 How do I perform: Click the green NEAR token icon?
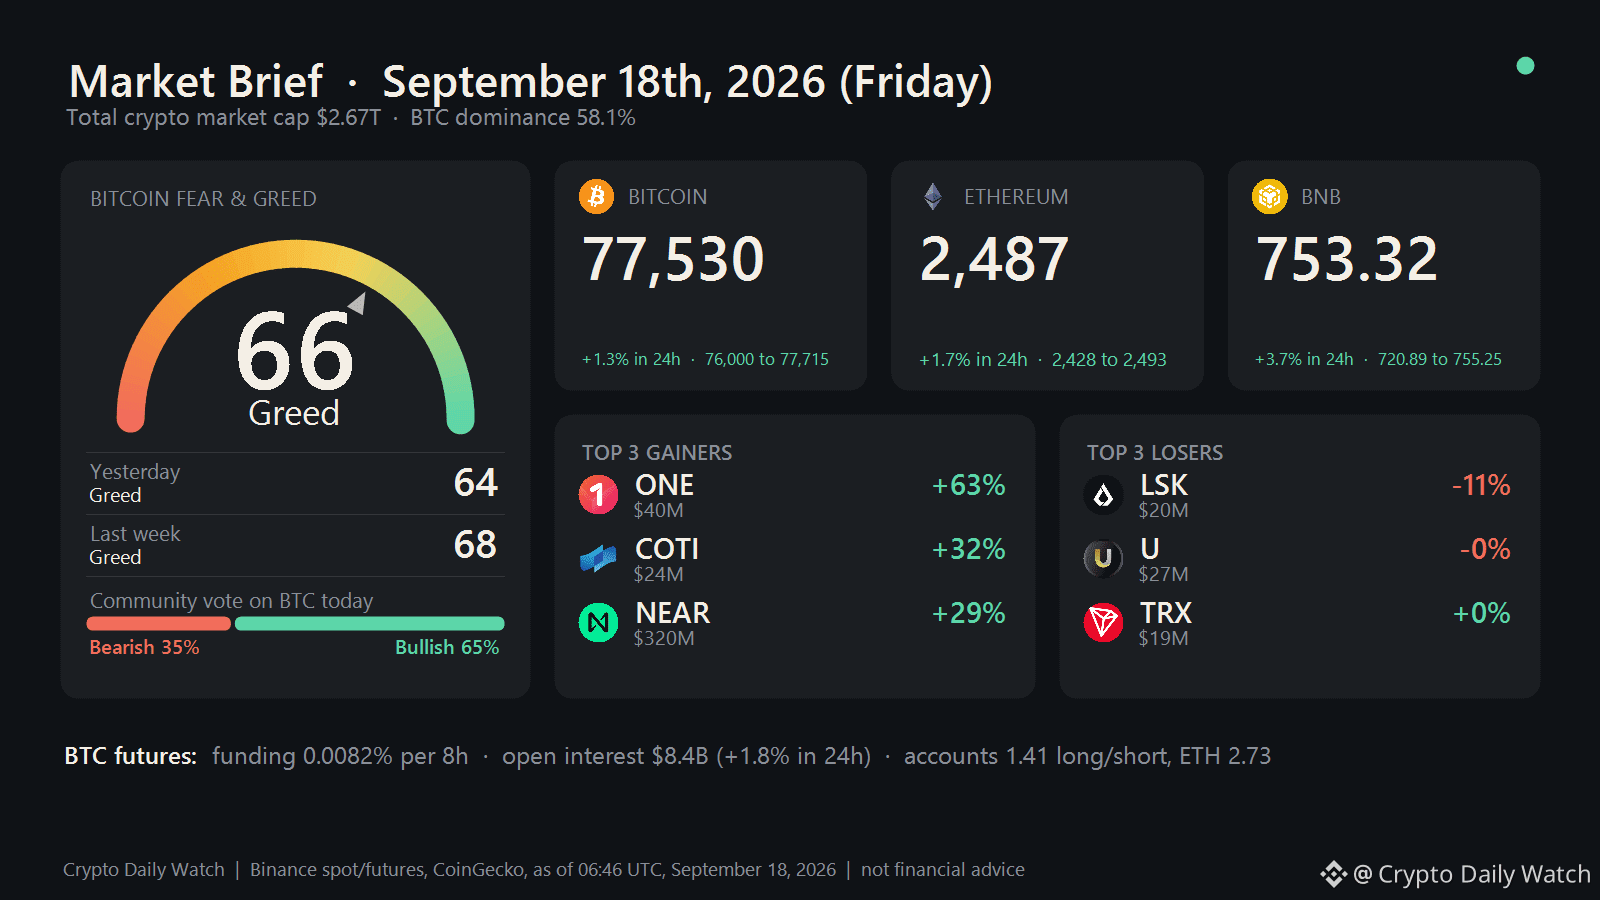point(598,622)
